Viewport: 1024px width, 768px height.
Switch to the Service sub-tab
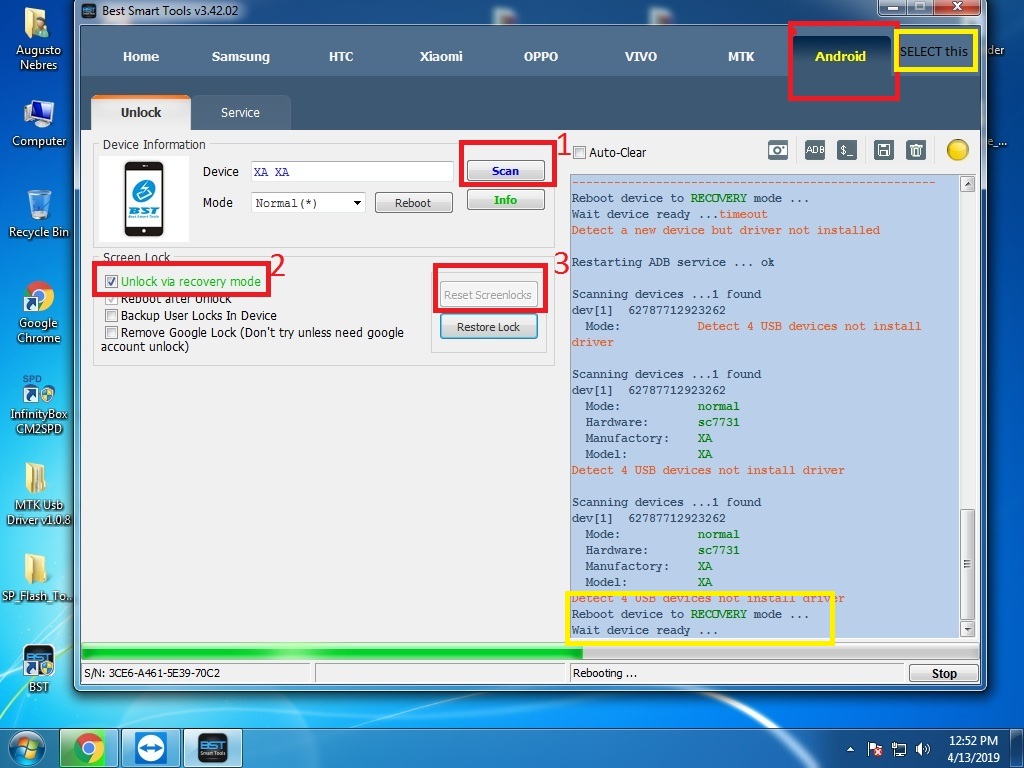(240, 112)
